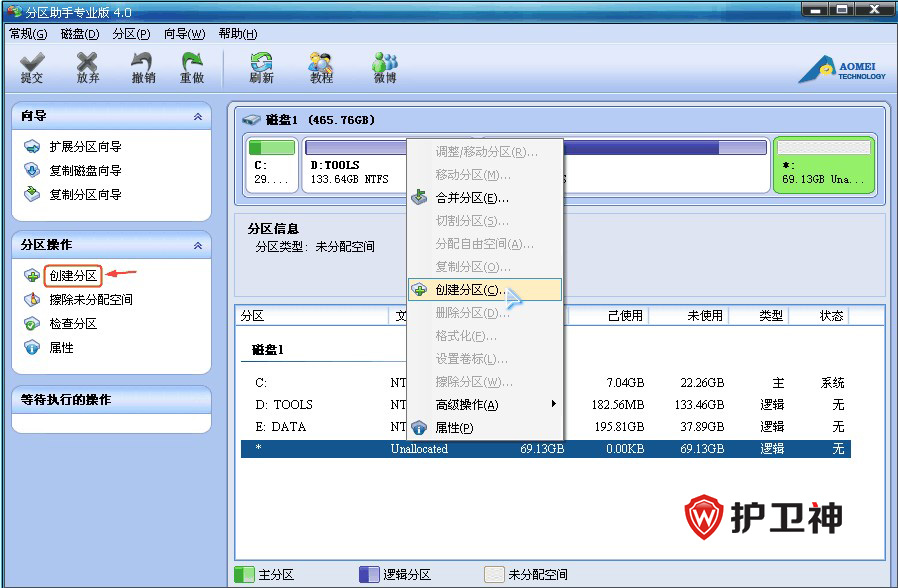Select the C: row in partition list
The image size is (898, 588).
pyautogui.click(x=546, y=383)
